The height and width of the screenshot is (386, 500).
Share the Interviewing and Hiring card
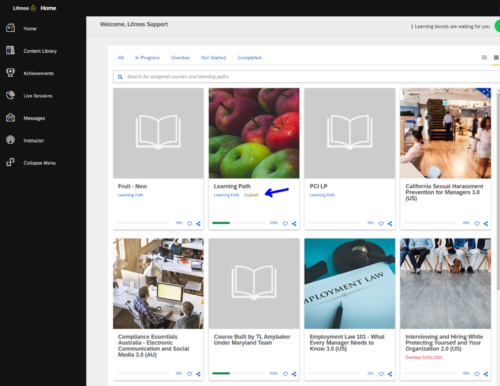[486, 374]
